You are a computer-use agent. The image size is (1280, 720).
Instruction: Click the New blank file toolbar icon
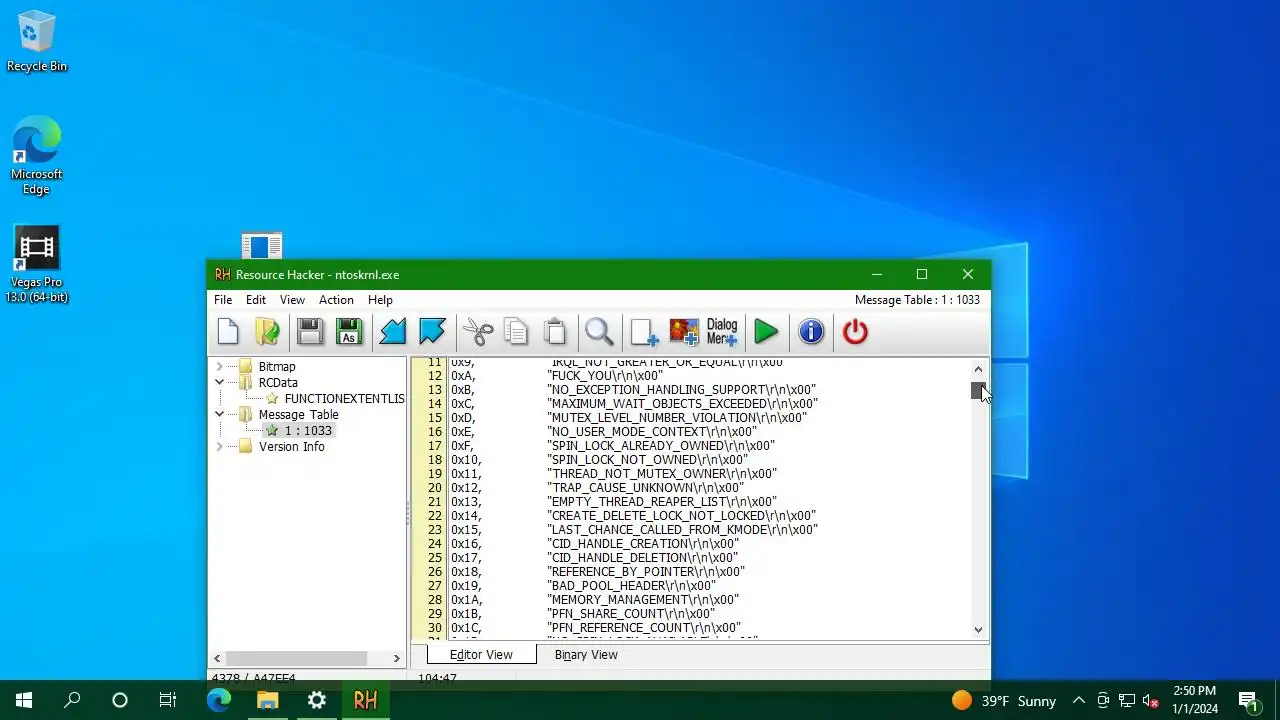coord(228,332)
